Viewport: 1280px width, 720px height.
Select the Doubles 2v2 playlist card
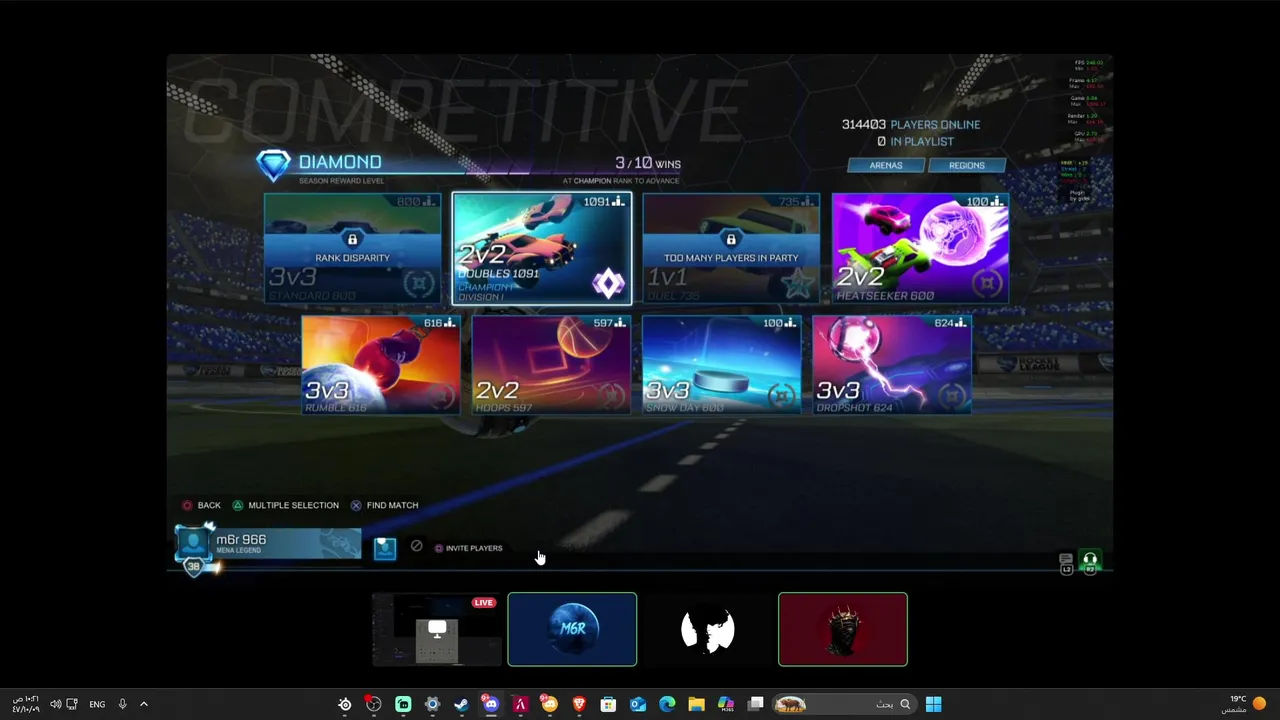(x=541, y=248)
